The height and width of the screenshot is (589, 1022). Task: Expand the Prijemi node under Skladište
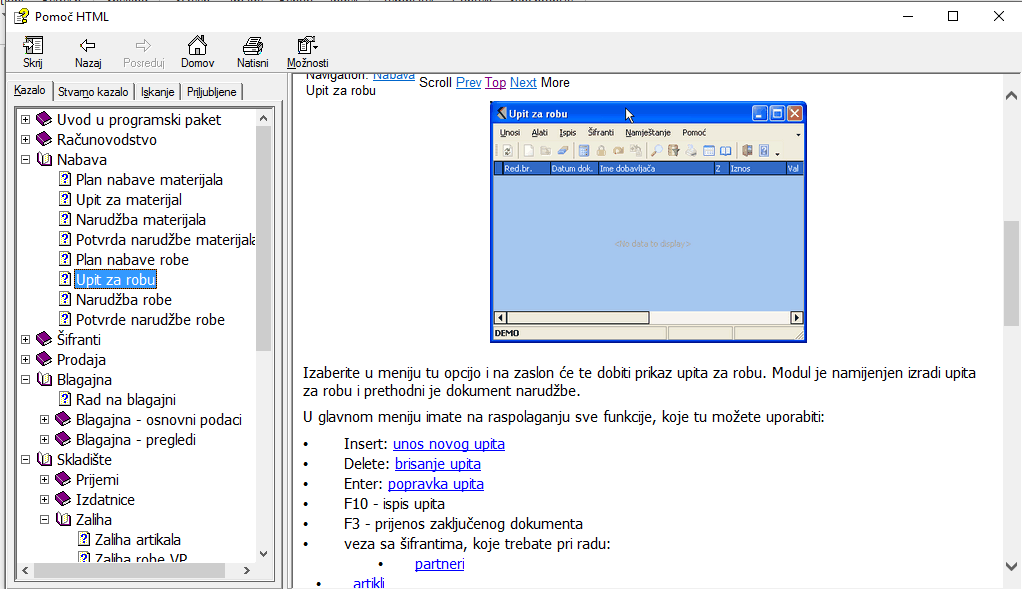(44, 480)
